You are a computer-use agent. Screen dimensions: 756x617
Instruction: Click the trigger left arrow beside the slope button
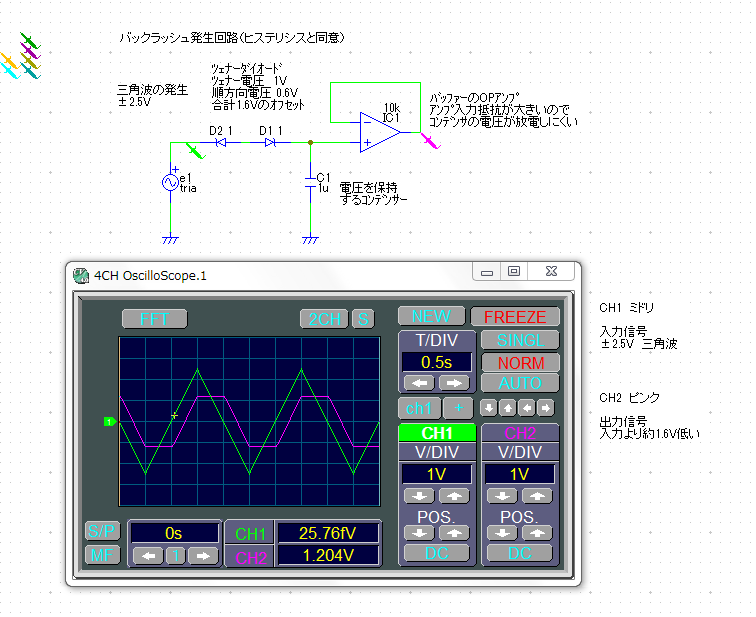pos(526,408)
